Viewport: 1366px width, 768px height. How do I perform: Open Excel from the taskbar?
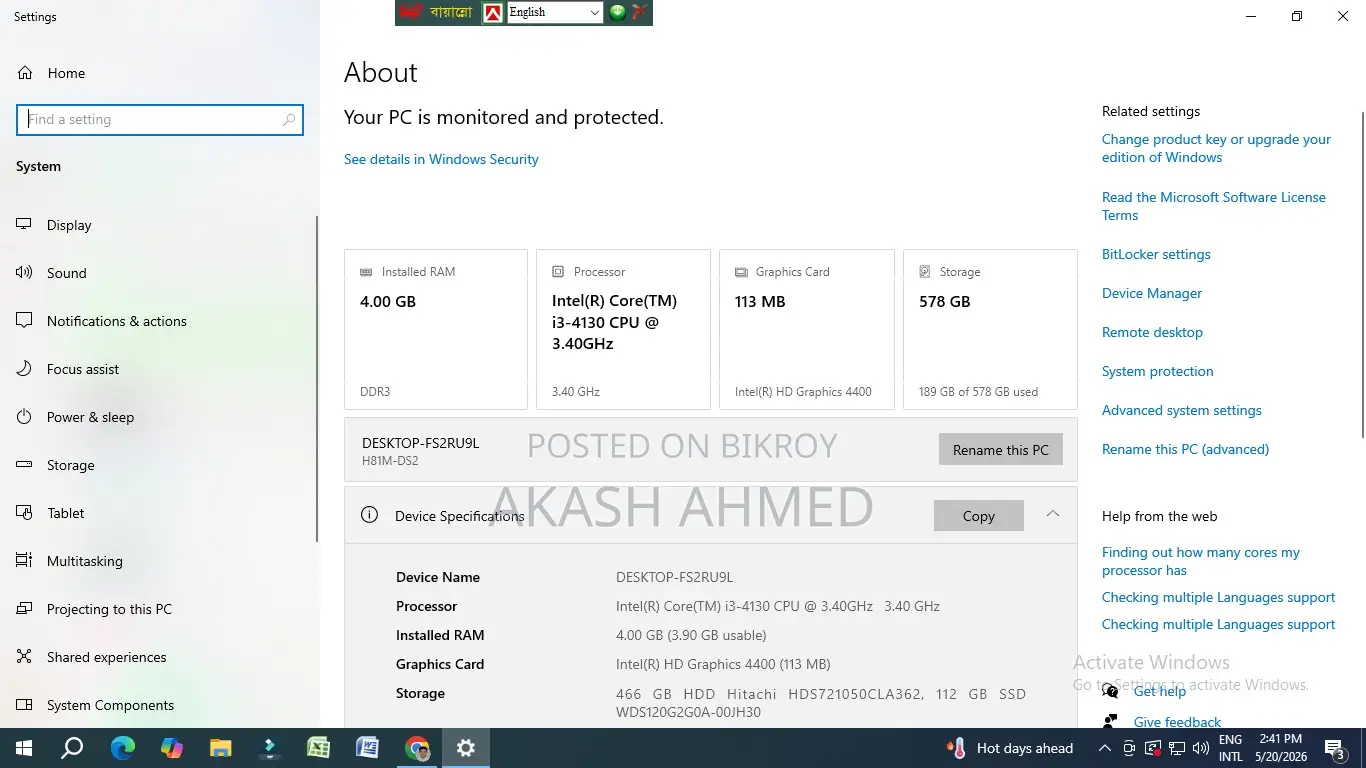[x=318, y=748]
